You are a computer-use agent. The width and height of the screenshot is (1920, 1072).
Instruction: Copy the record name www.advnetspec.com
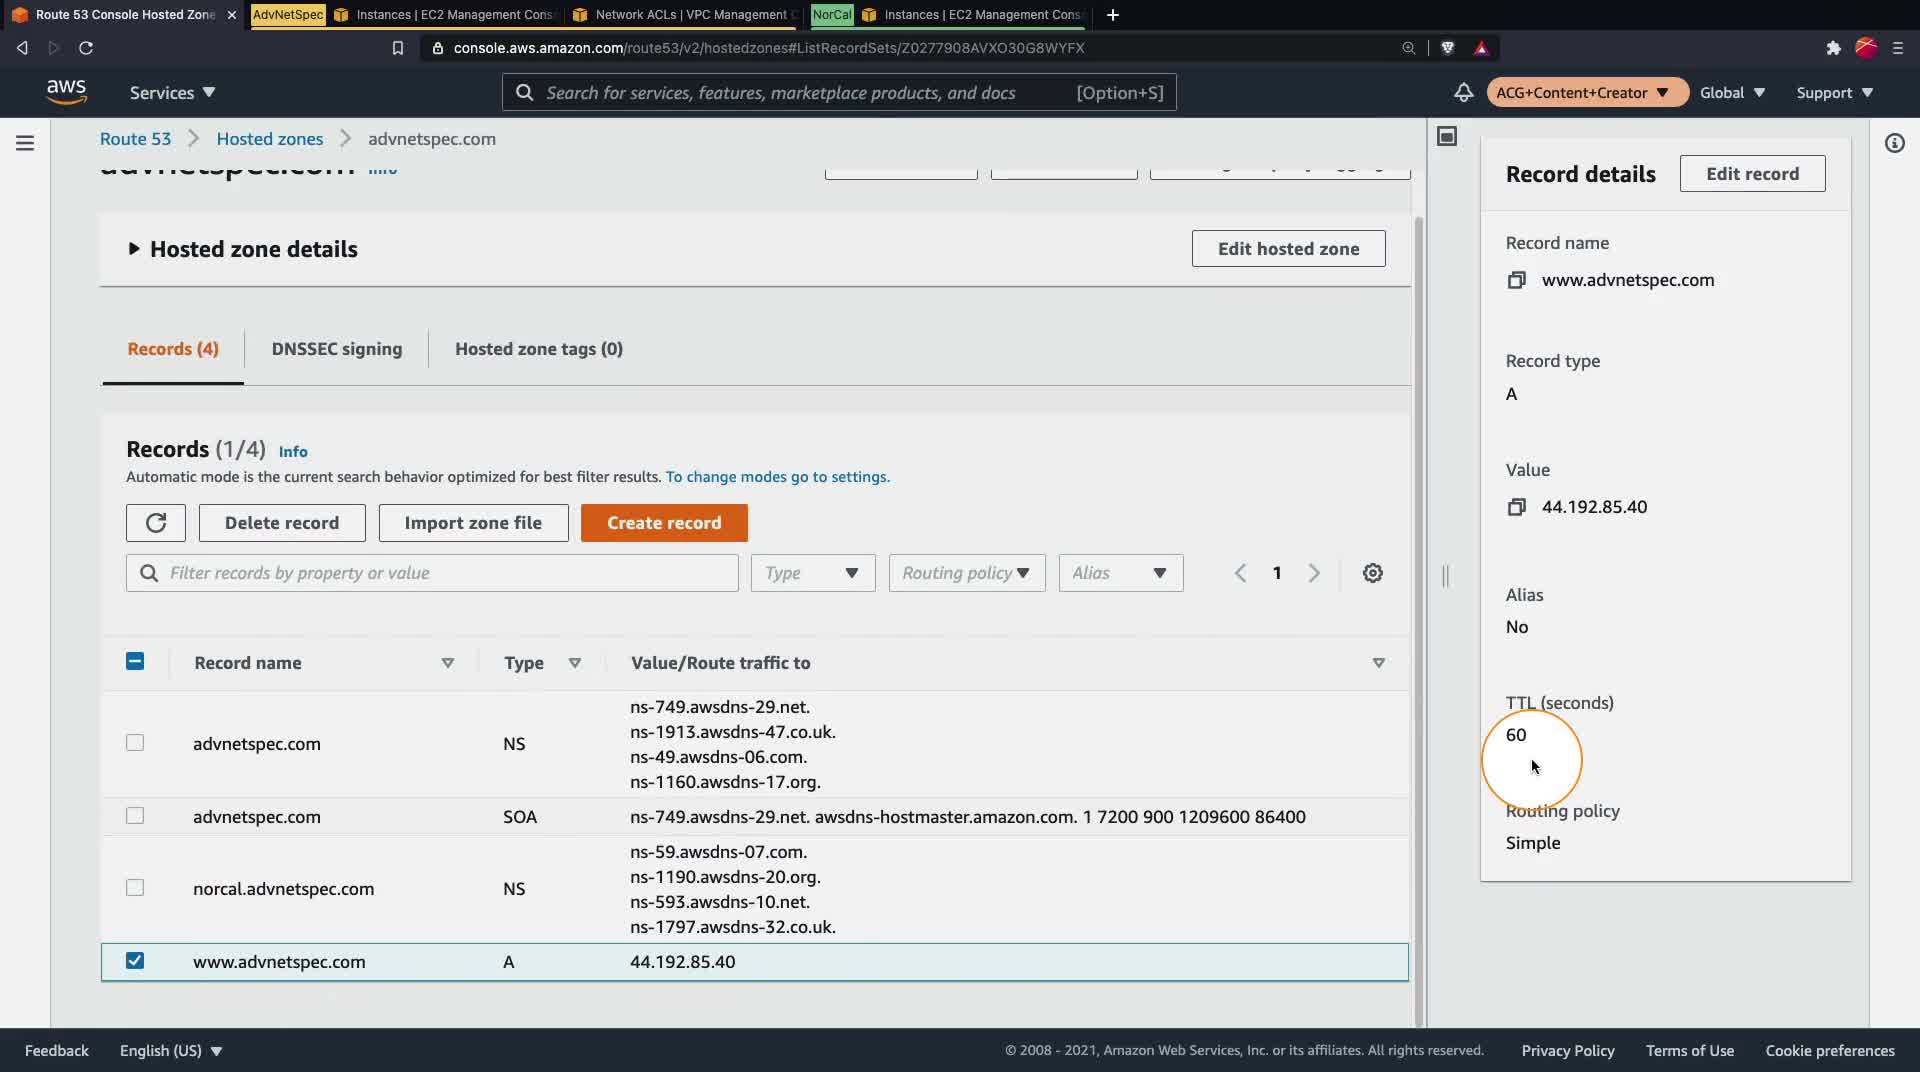(1516, 281)
